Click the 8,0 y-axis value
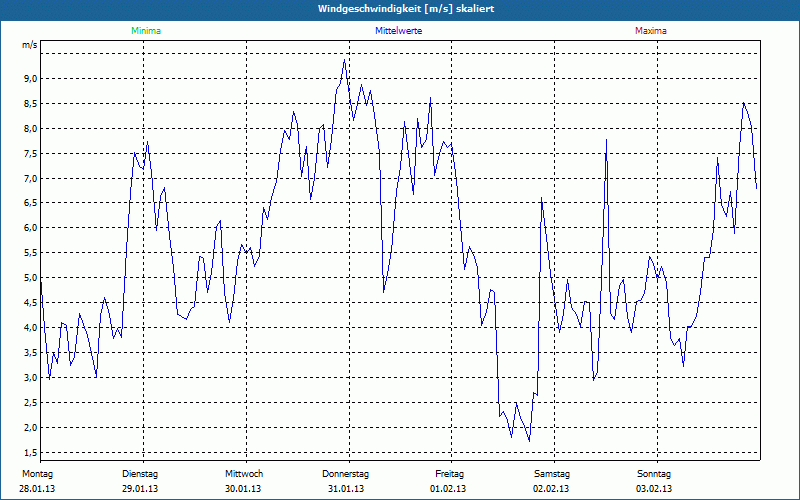This screenshot has height=500, width=800. pyautogui.click(x=31, y=129)
